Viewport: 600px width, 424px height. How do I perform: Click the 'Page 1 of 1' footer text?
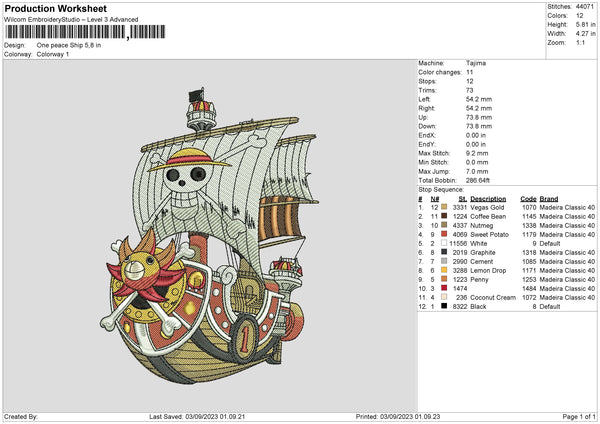tap(579, 416)
